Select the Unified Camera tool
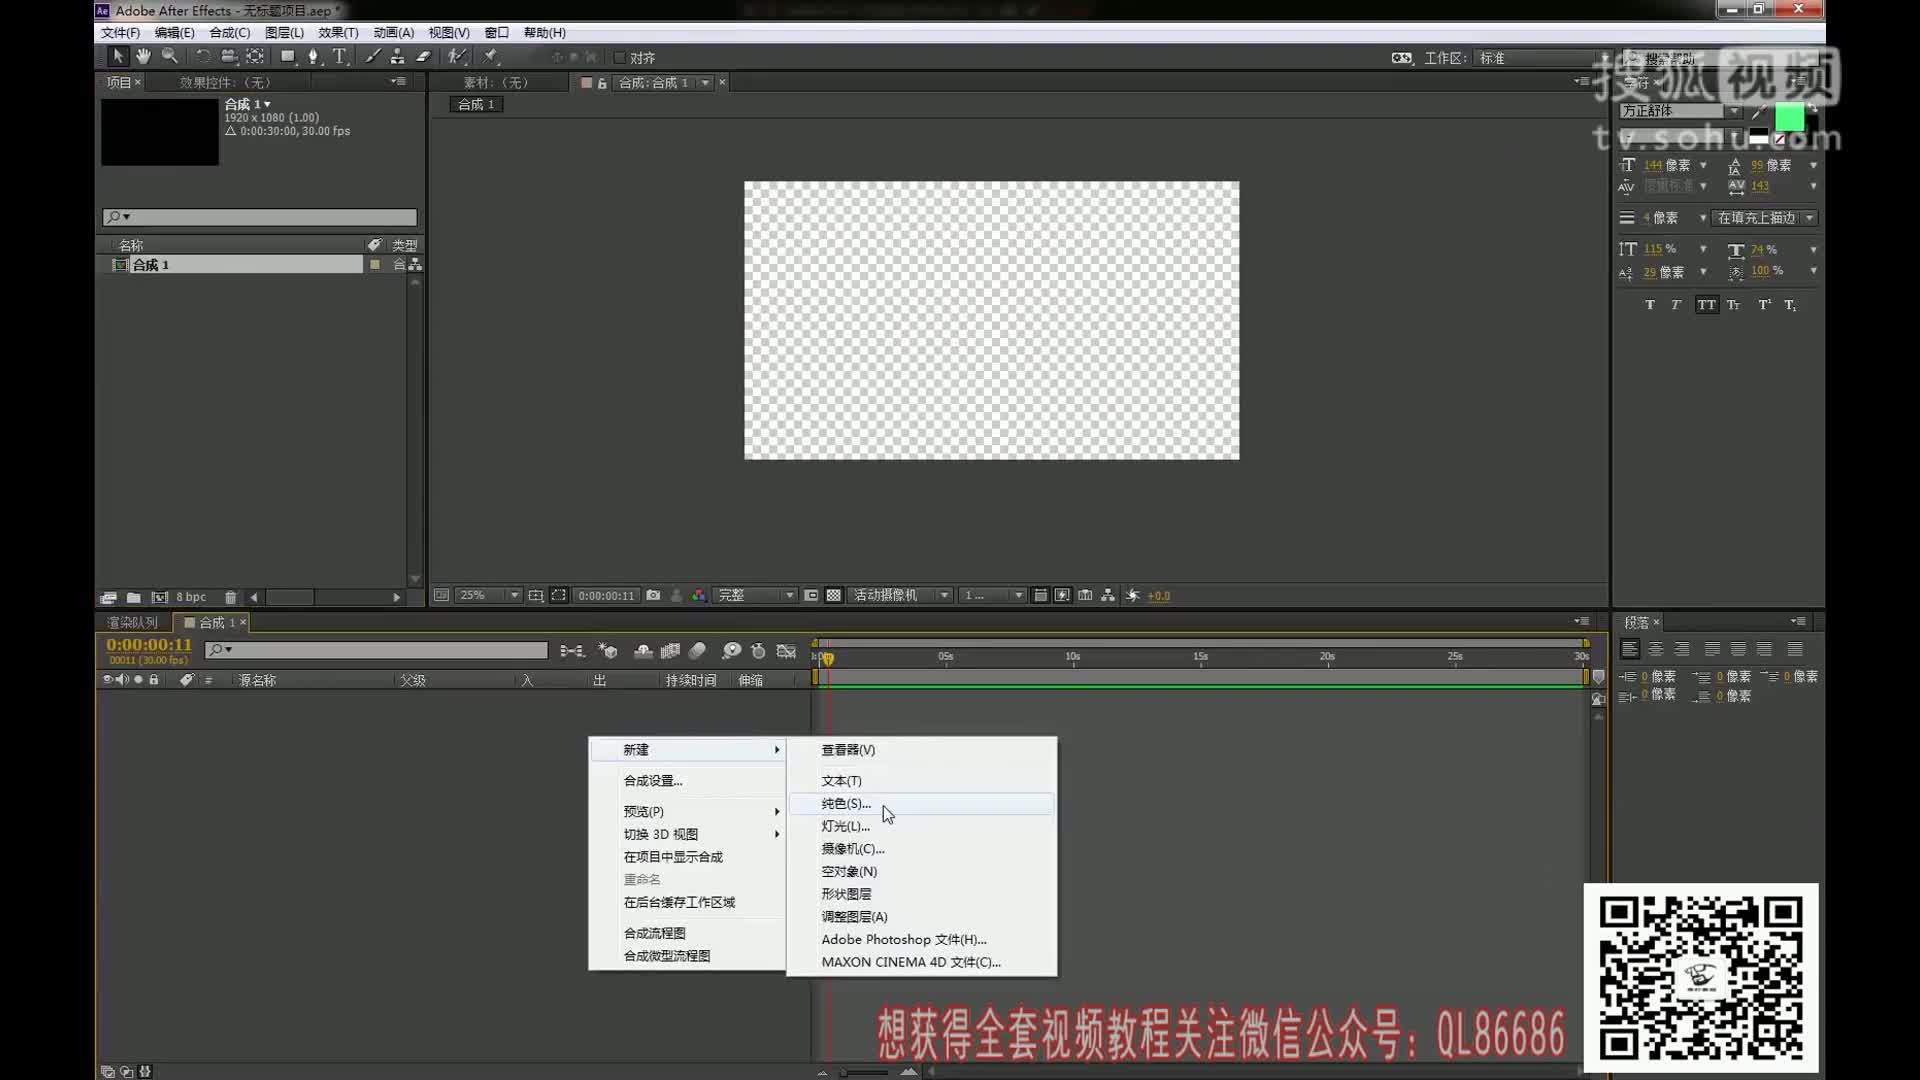 pos(229,57)
